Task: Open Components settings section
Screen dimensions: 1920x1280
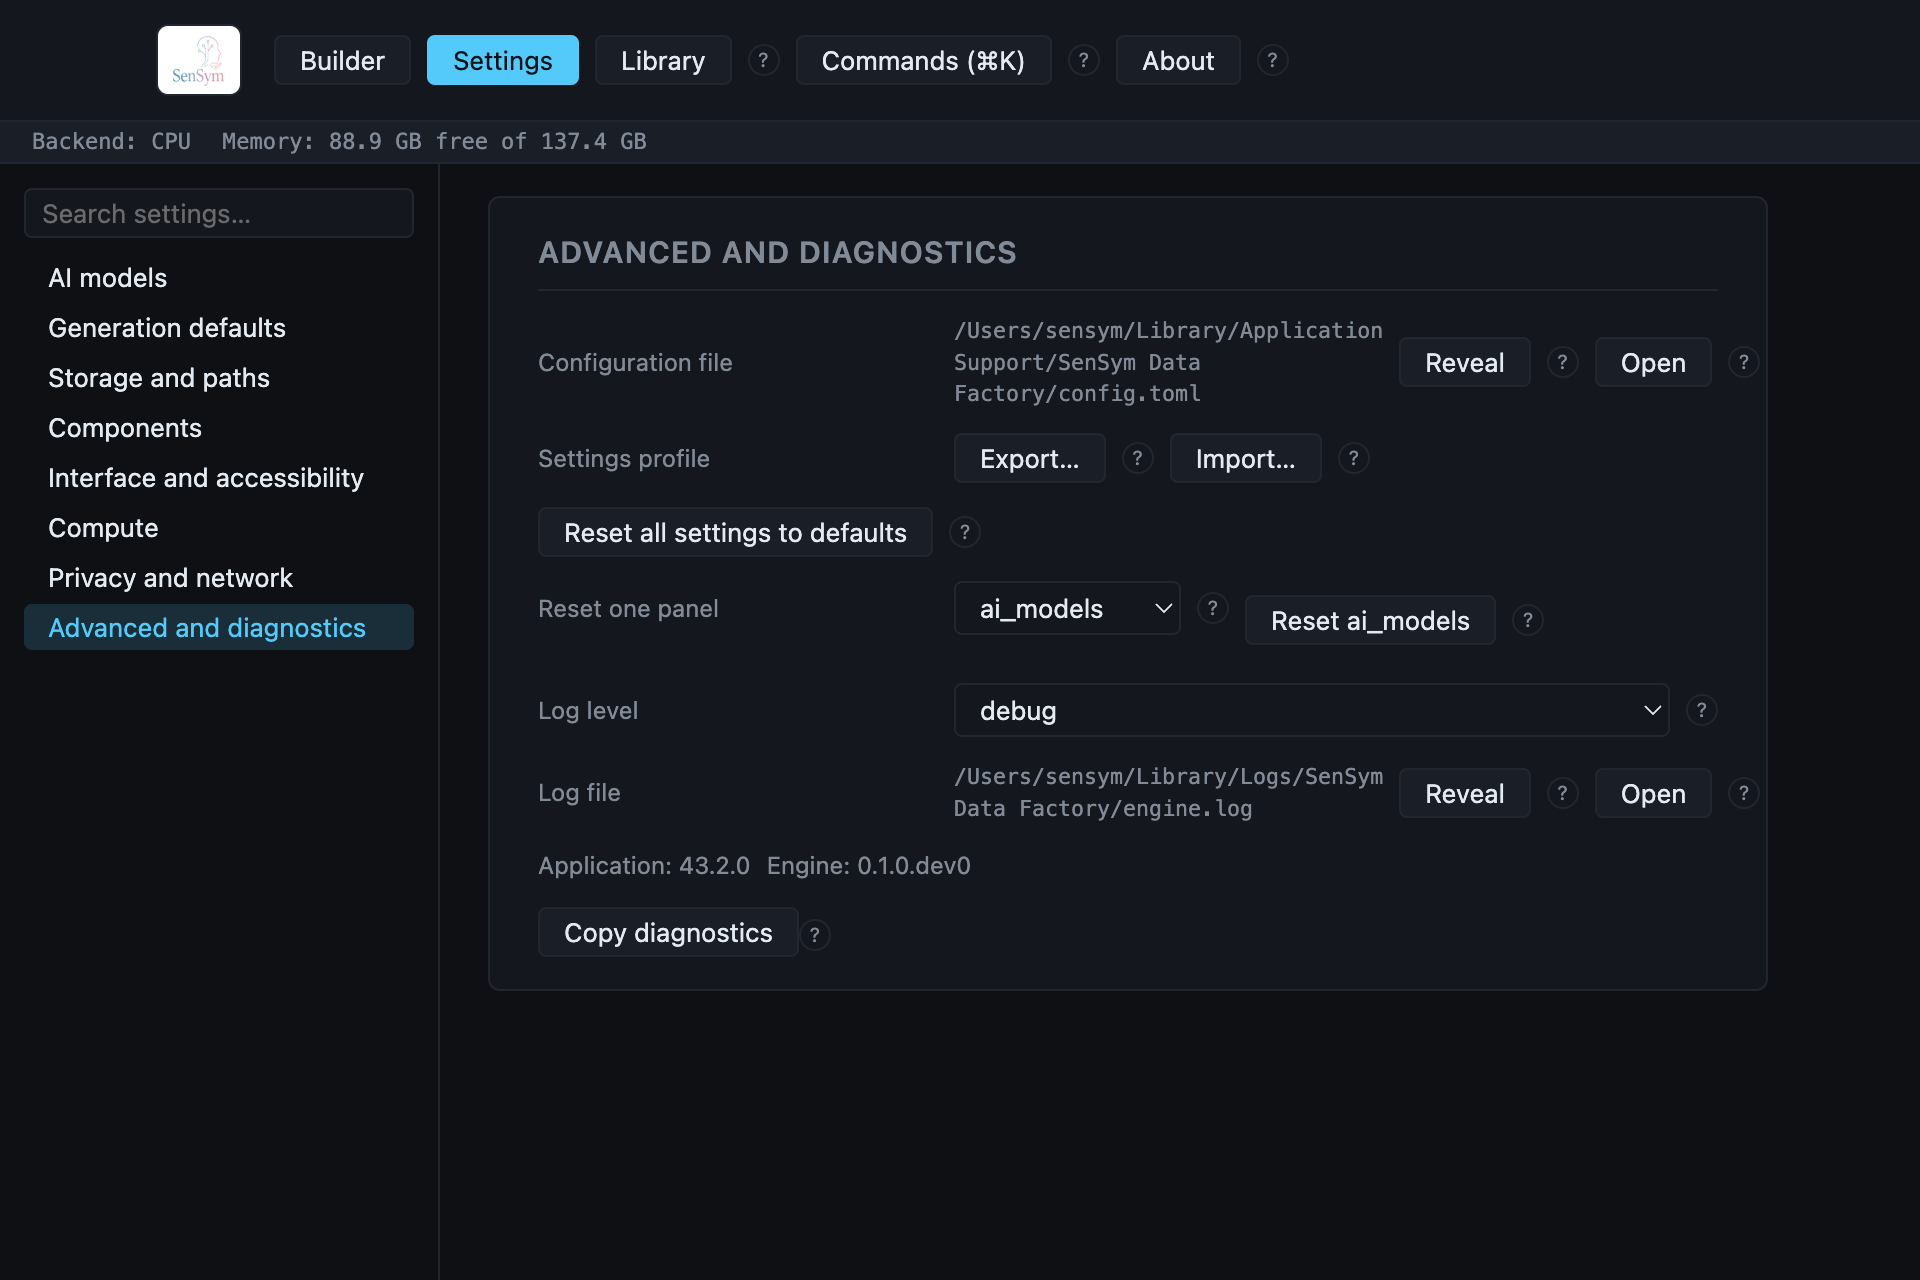Action: click(219, 428)
